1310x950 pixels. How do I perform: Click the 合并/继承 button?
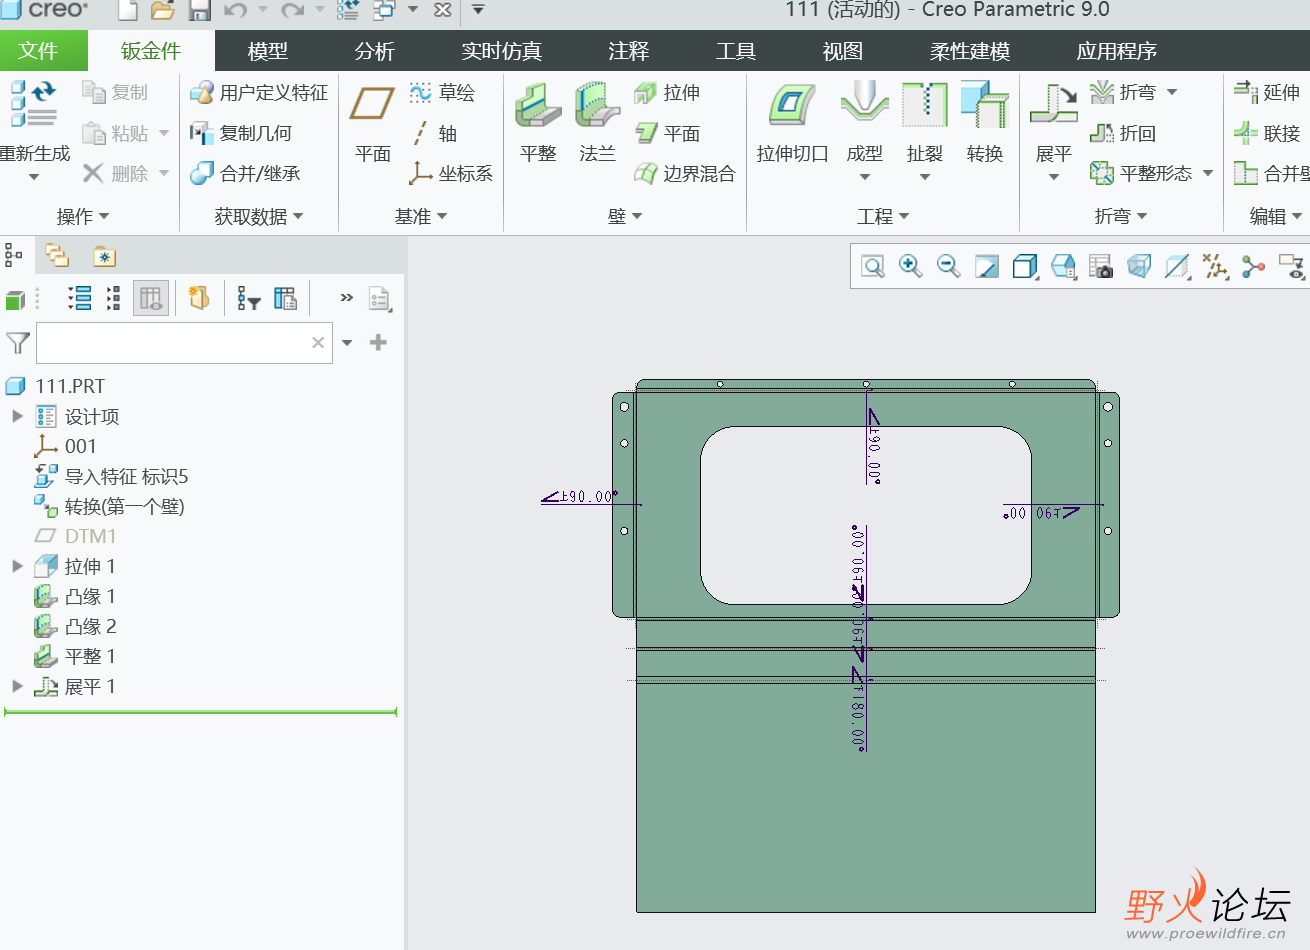[246, 174]
